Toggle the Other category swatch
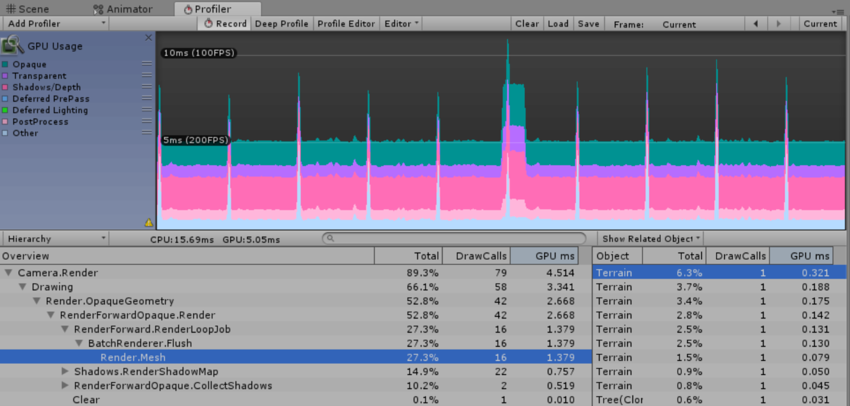This screenshot has height=406, width=850. (5, 133)
